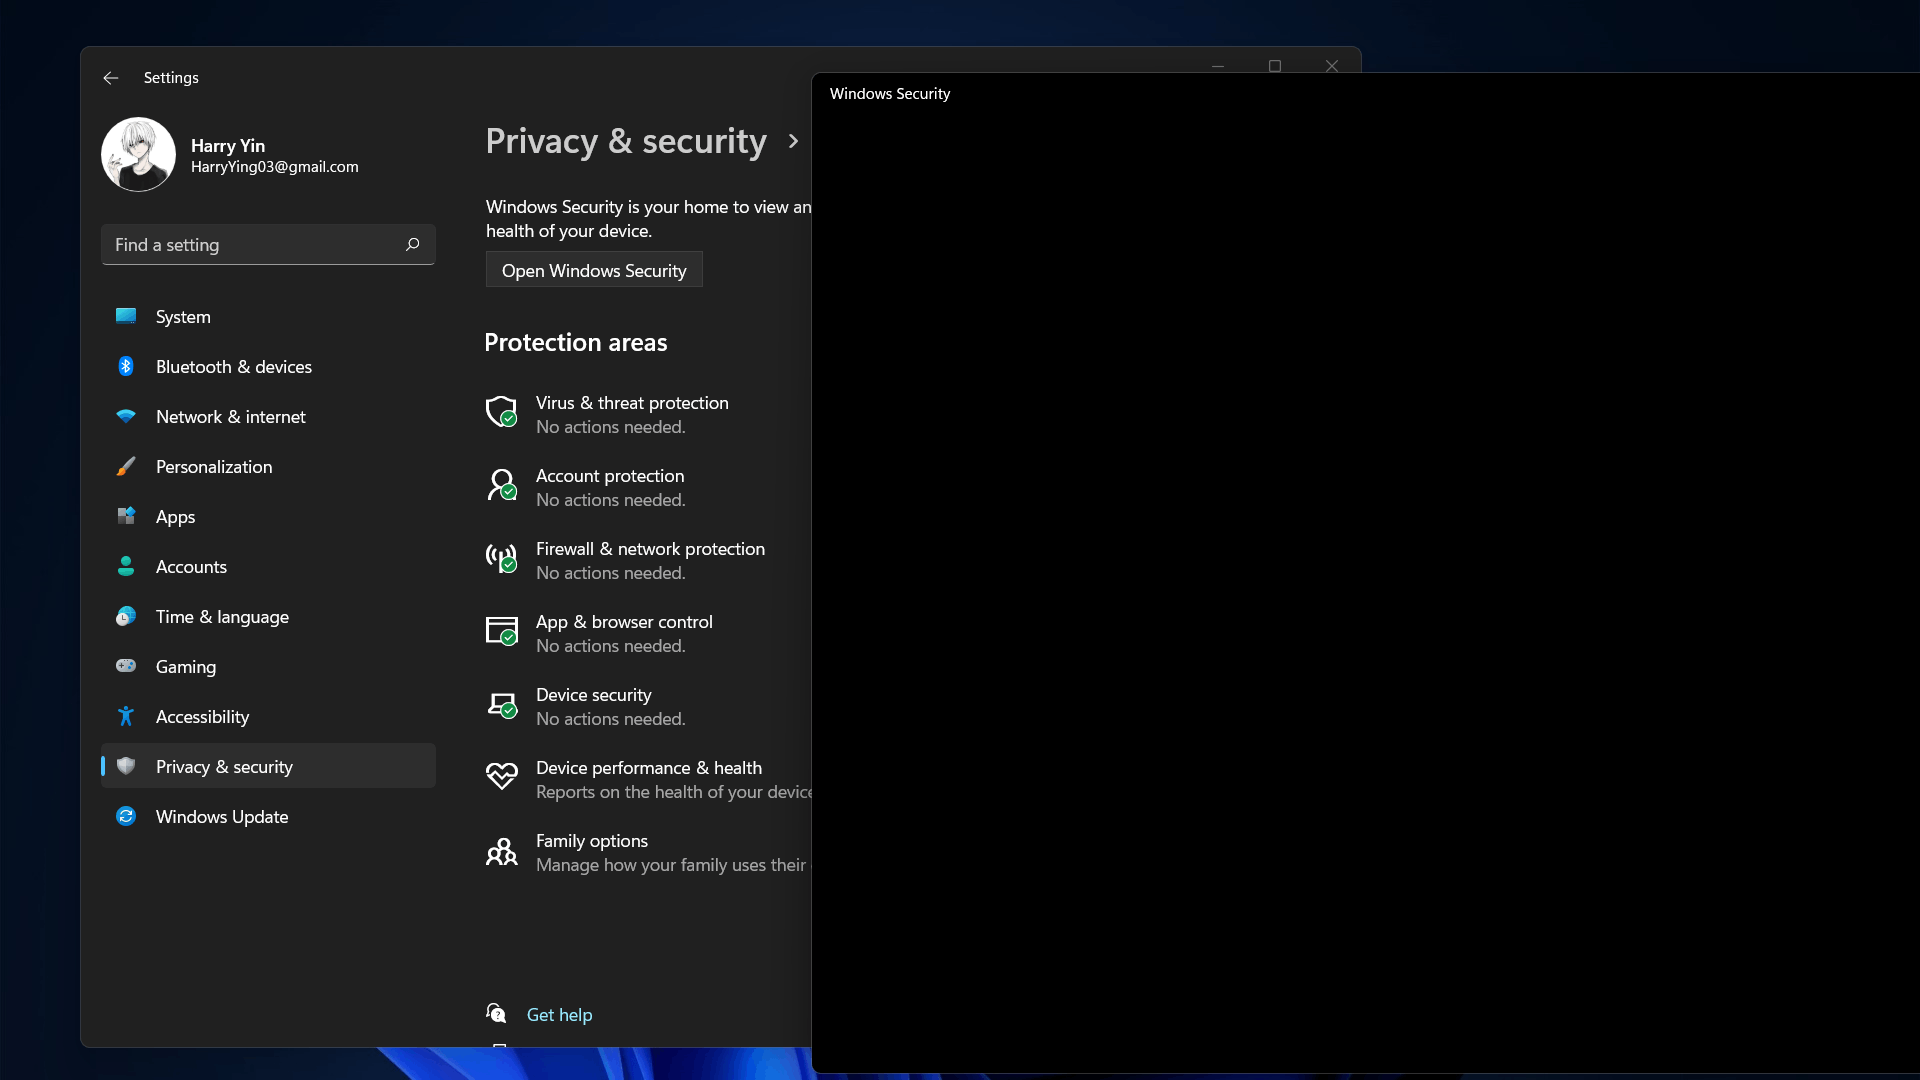
Task: Open Personalization category
Action: coord(268,467)
